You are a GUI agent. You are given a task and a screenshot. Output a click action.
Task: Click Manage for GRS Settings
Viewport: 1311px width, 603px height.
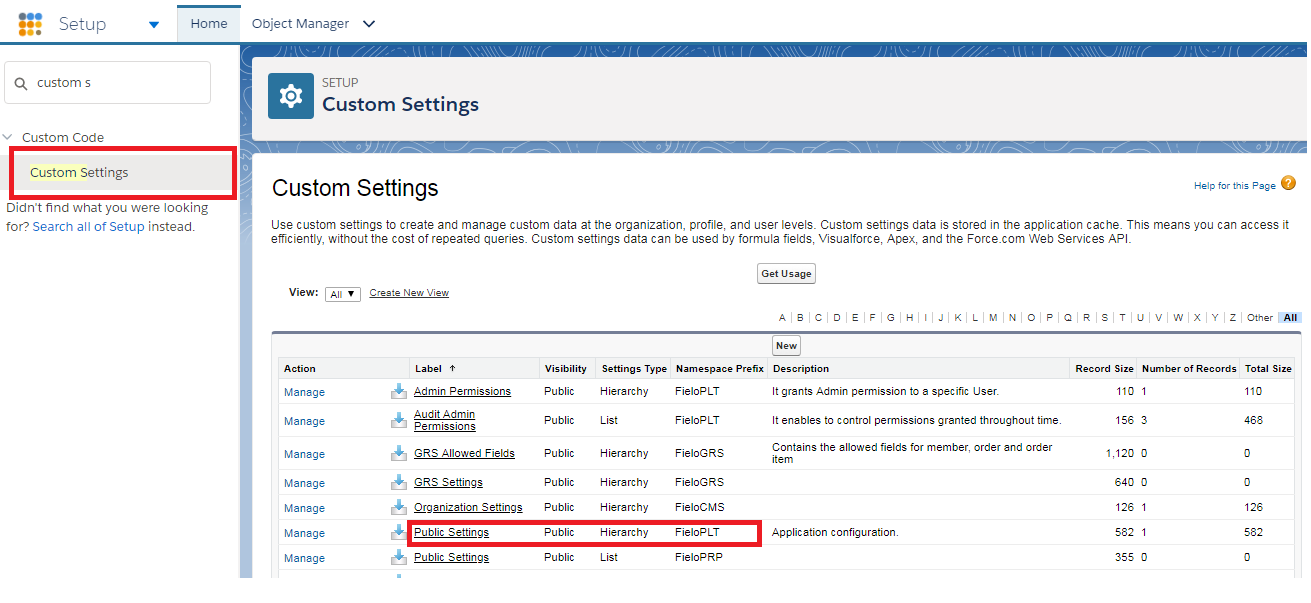(x=304, y=483)
